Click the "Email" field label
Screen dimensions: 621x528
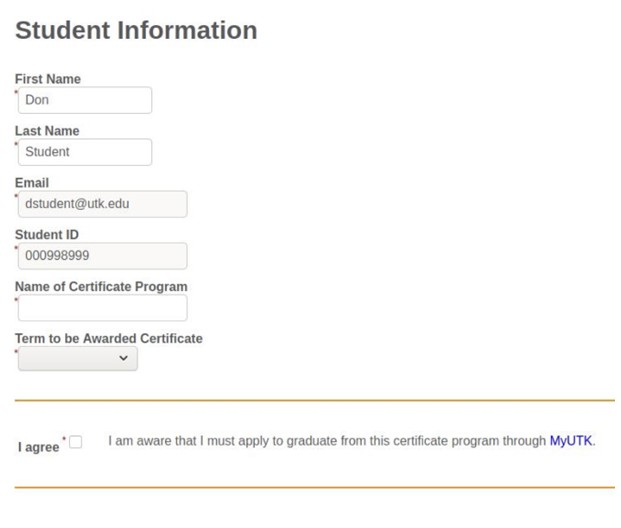coord(32,183)
